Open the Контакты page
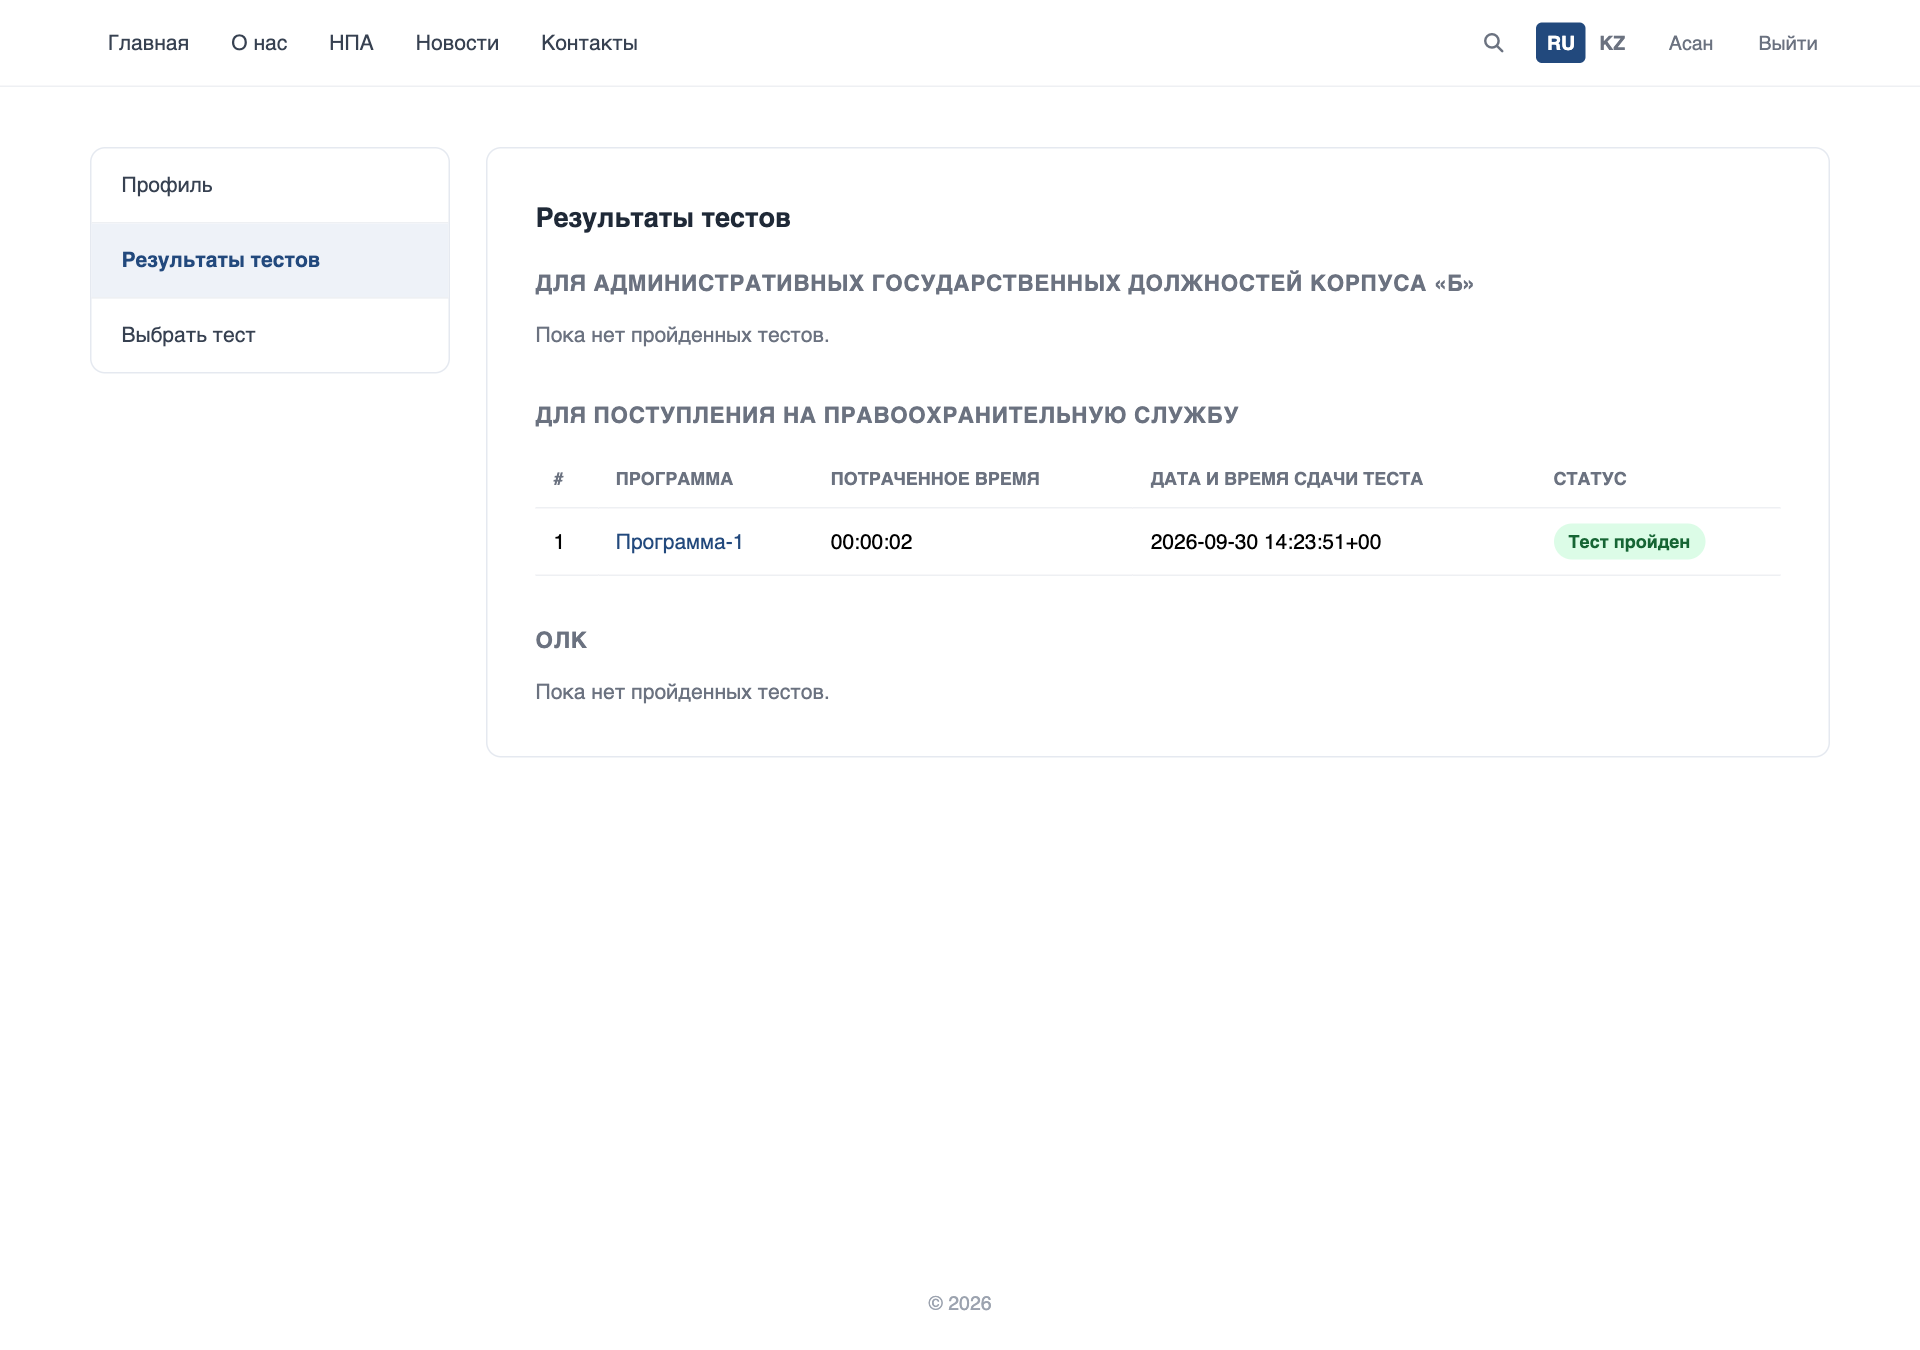The image size is (1920, 1350). [589, 43]
